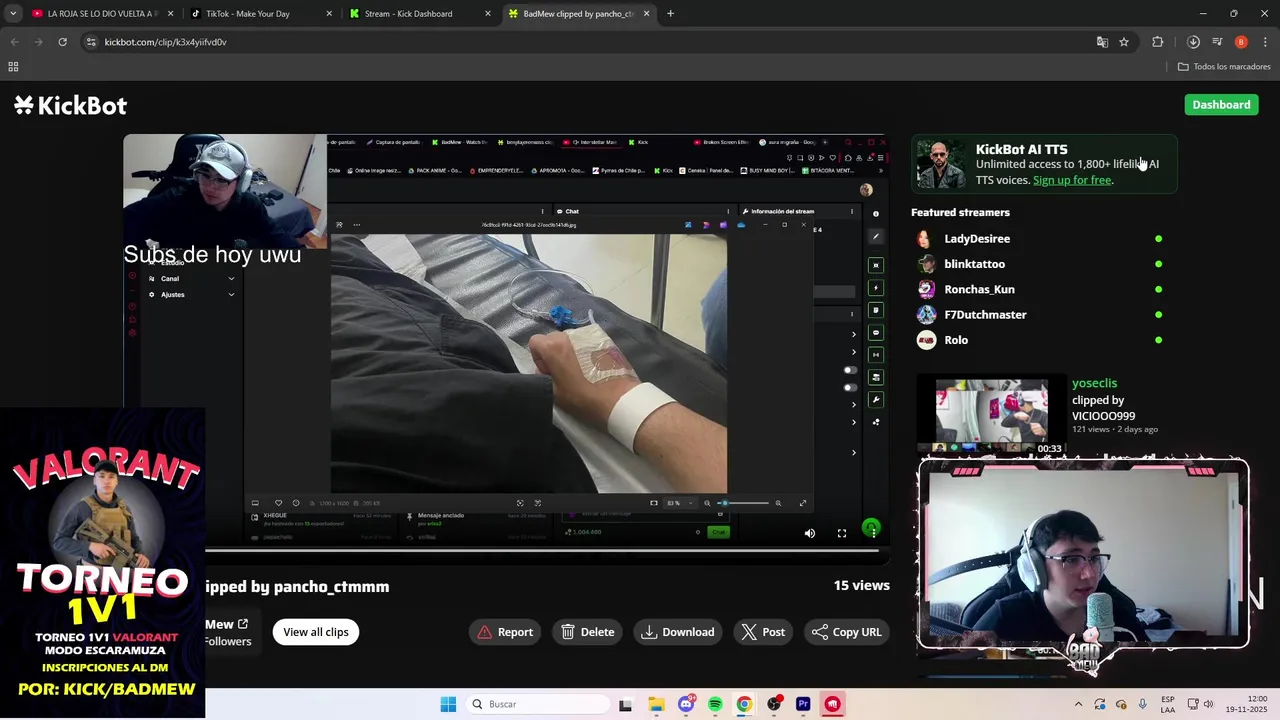Click the yoseclis streamer name
The width and height of the screenshot is (1280, 720).
tap(1094, 383)
